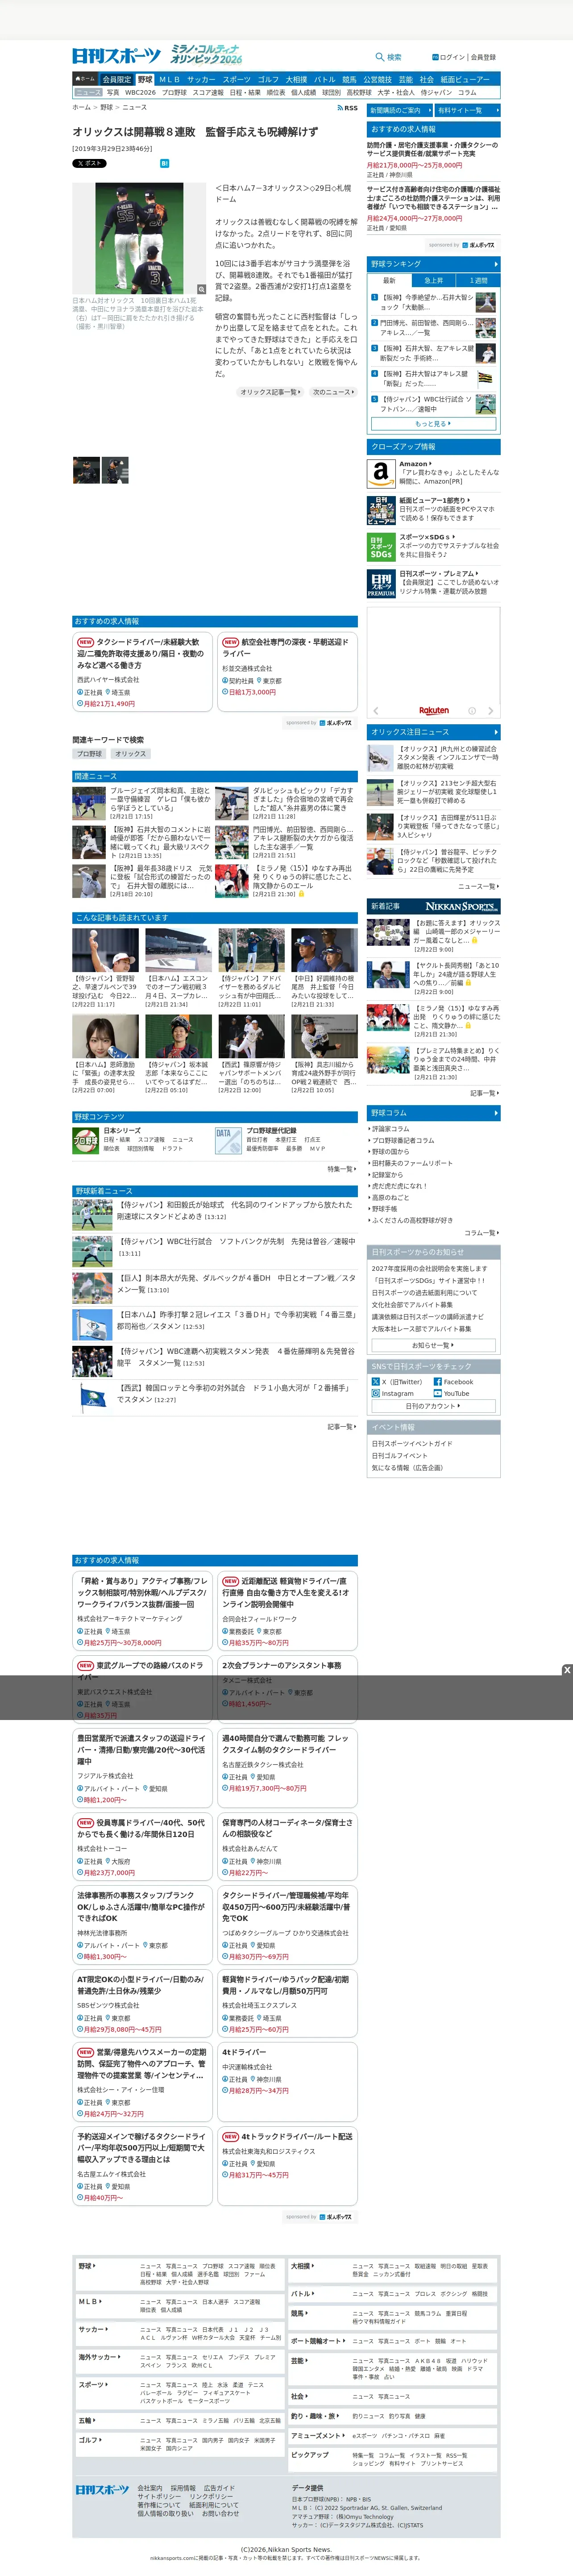
Task: Open the Instagram icon in SNS box
Action: 376,1393
